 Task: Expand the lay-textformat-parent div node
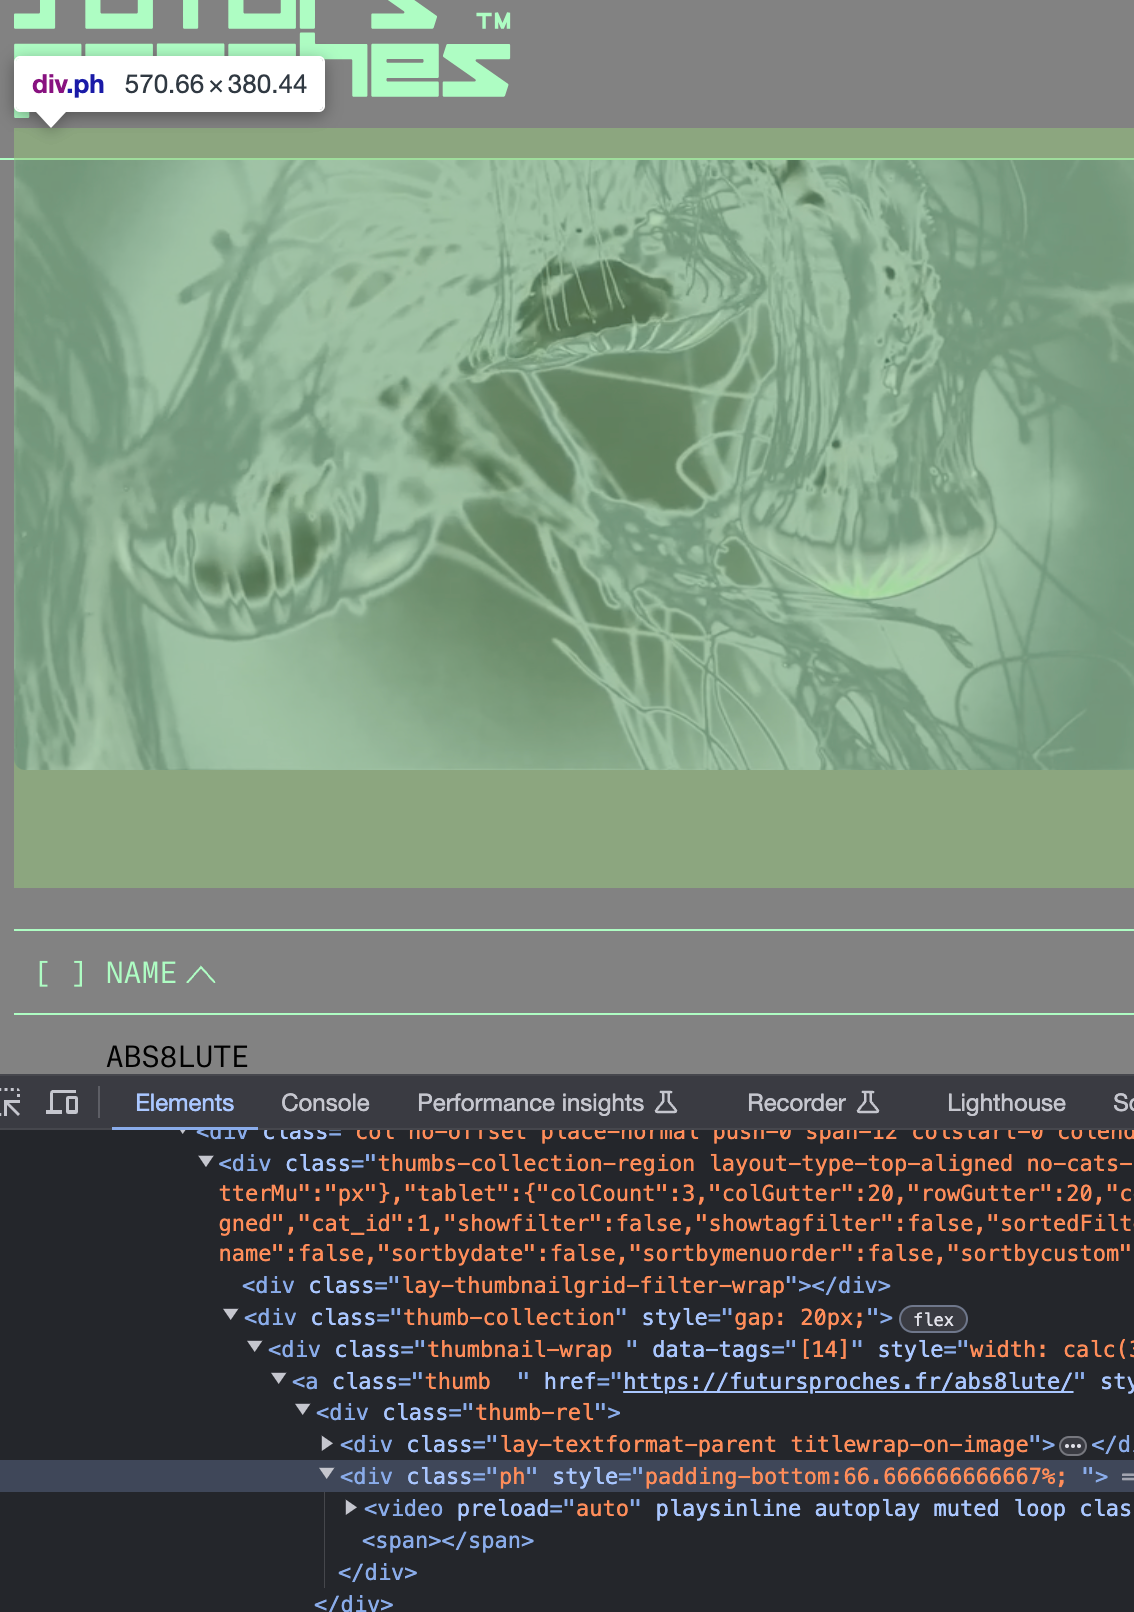pos(327,1444)
